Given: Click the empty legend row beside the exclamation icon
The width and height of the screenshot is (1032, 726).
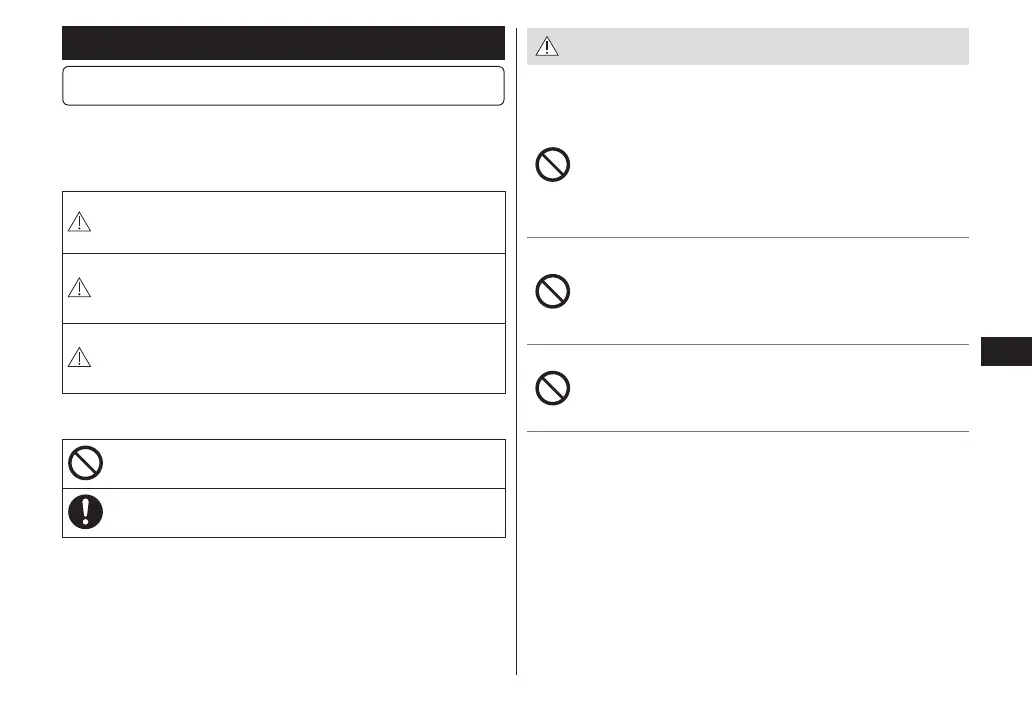Looking at the screenshot, I should tap(300, 513).
